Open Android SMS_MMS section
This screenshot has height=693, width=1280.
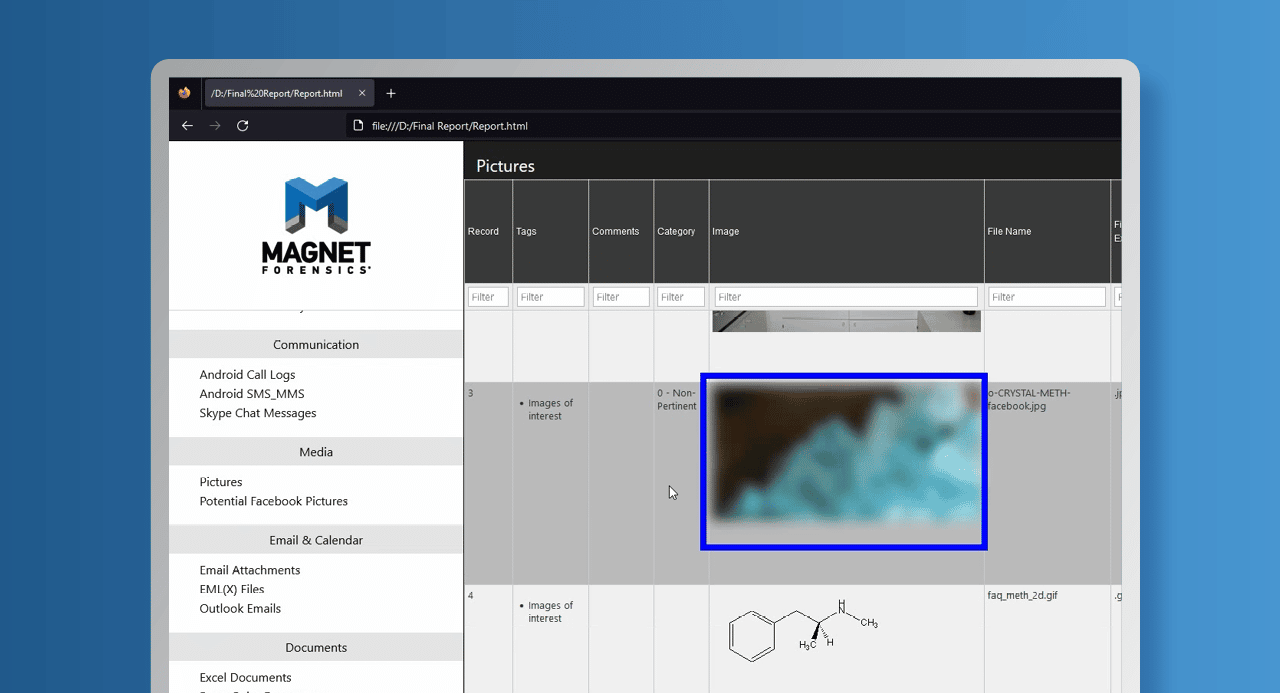click(251, 394)
